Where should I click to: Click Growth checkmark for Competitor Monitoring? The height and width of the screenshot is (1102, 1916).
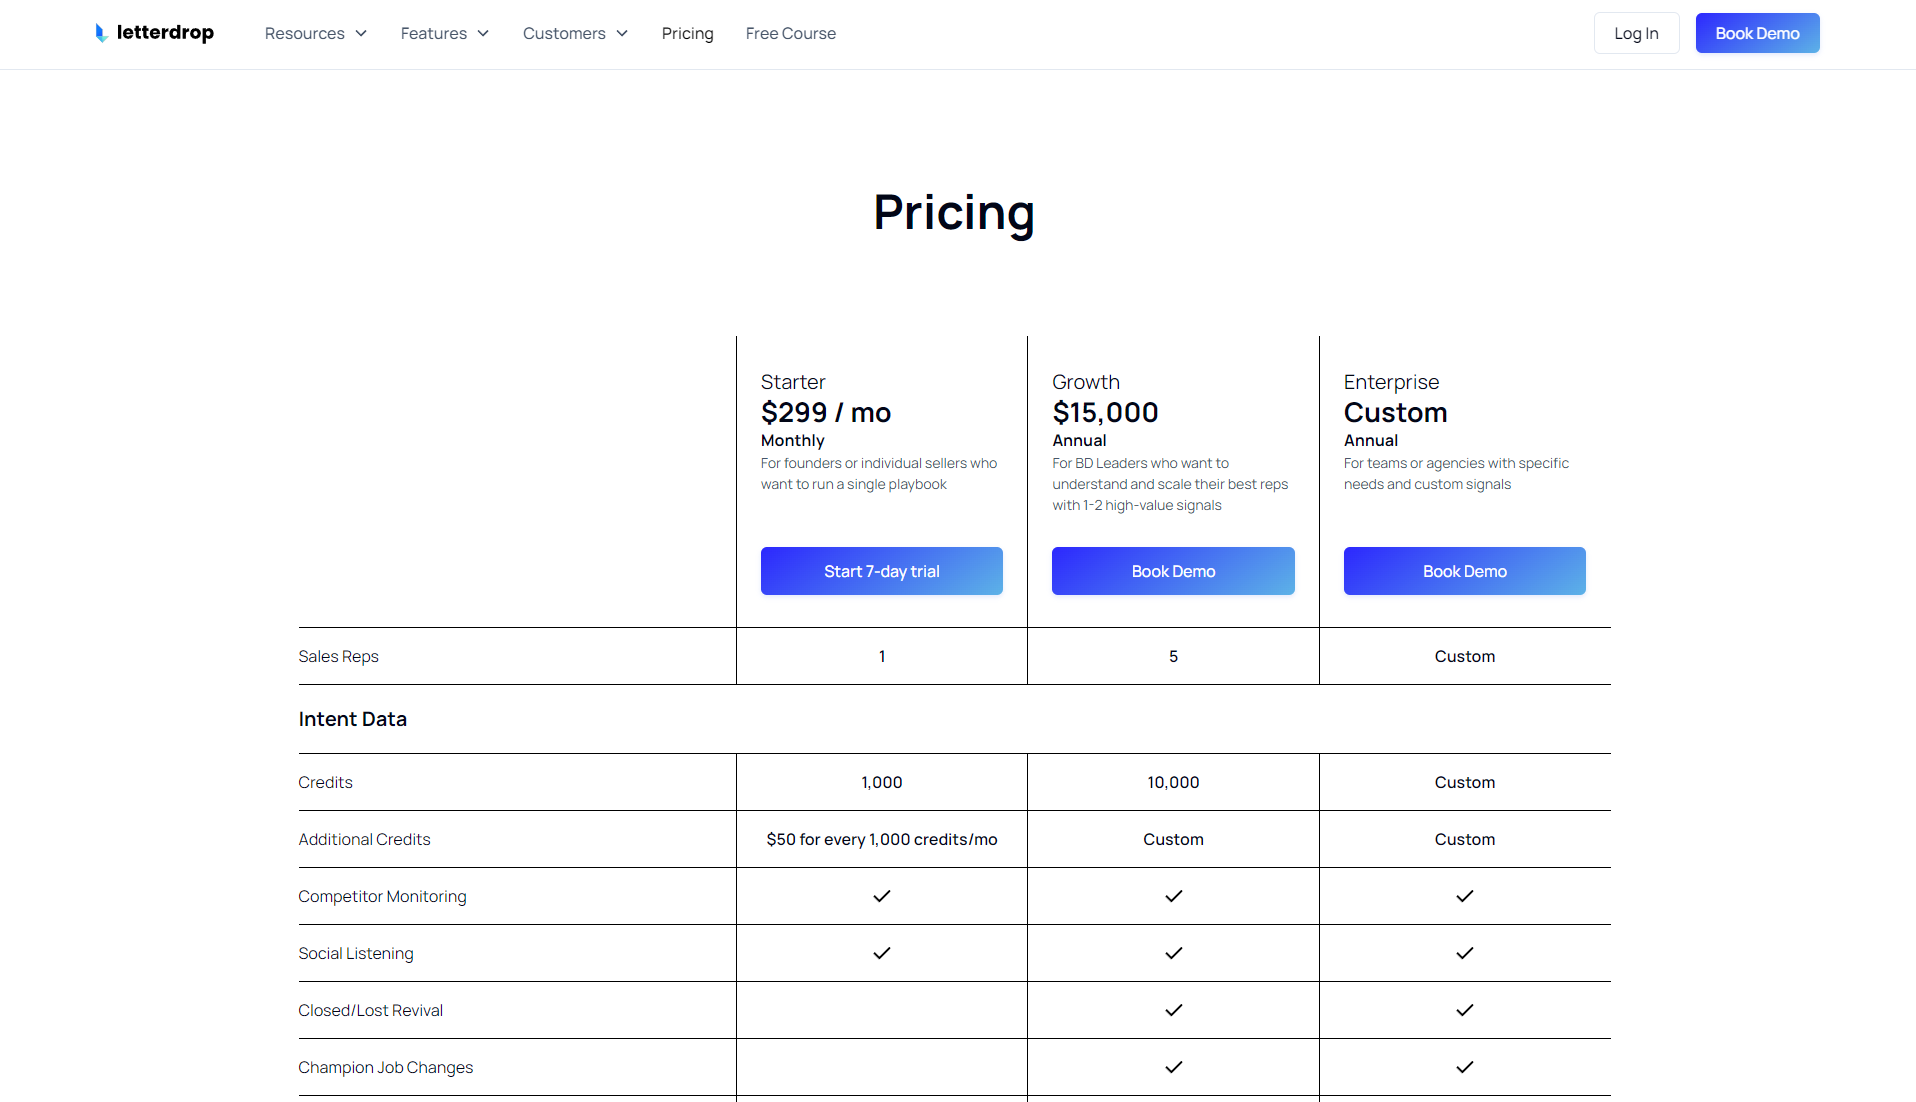tap(1173, 896)
